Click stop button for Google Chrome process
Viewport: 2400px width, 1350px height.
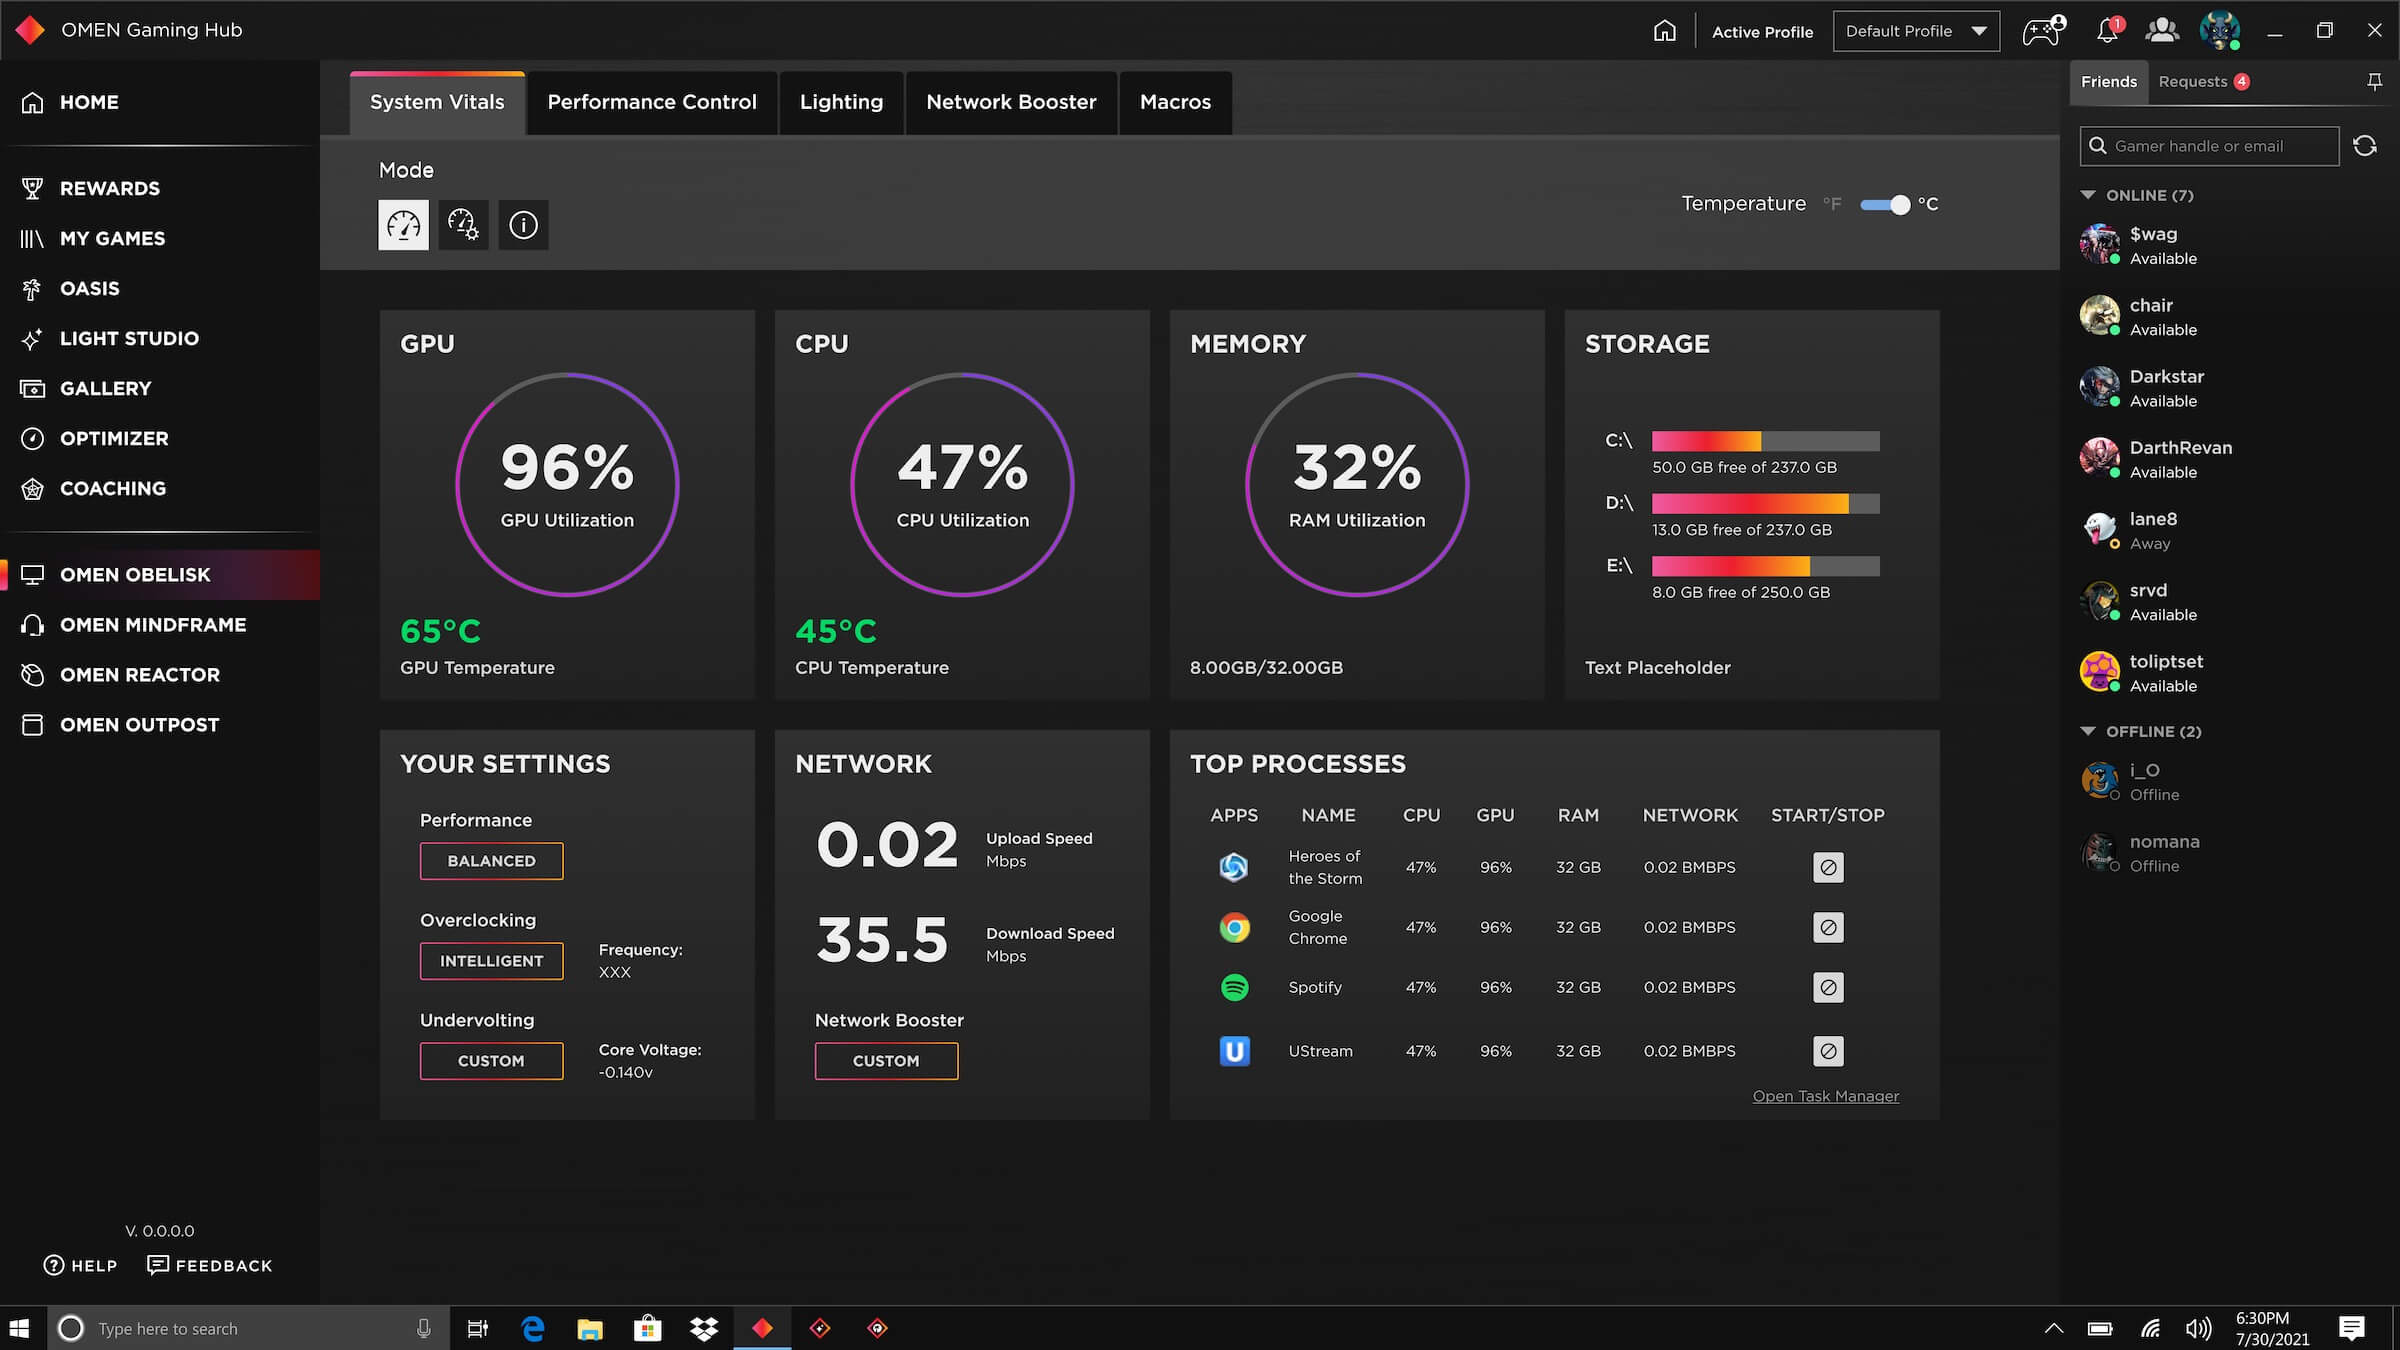pos(1828,926)
